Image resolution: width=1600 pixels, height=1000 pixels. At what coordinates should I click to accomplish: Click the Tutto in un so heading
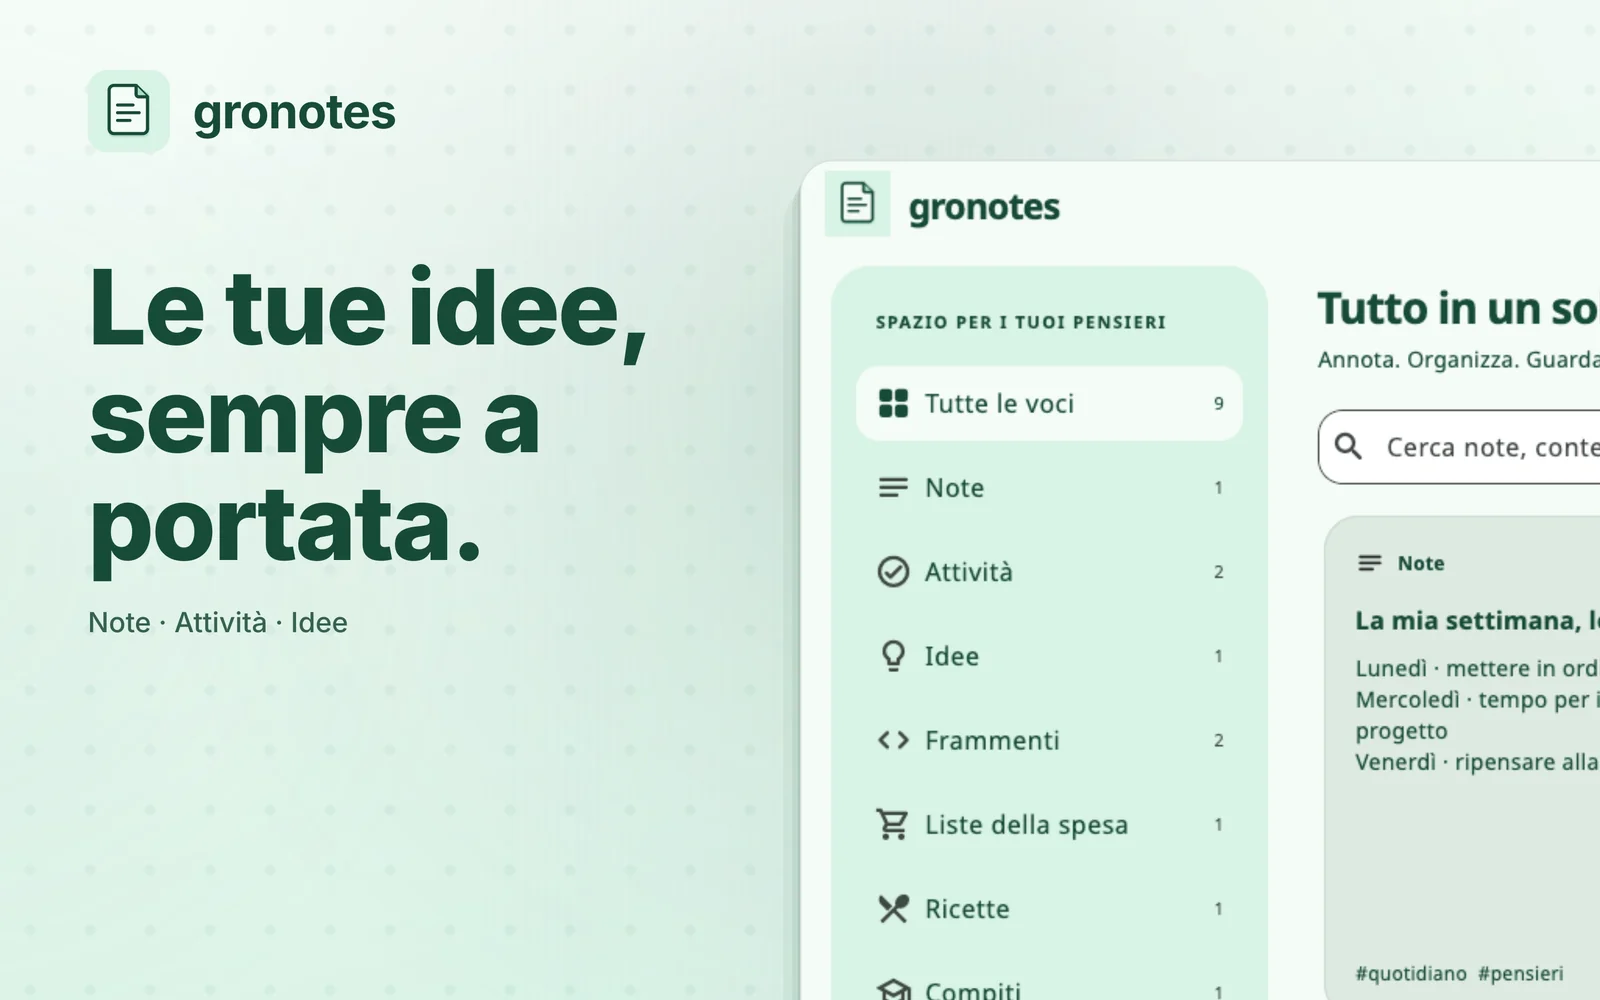pos(1458,308)
